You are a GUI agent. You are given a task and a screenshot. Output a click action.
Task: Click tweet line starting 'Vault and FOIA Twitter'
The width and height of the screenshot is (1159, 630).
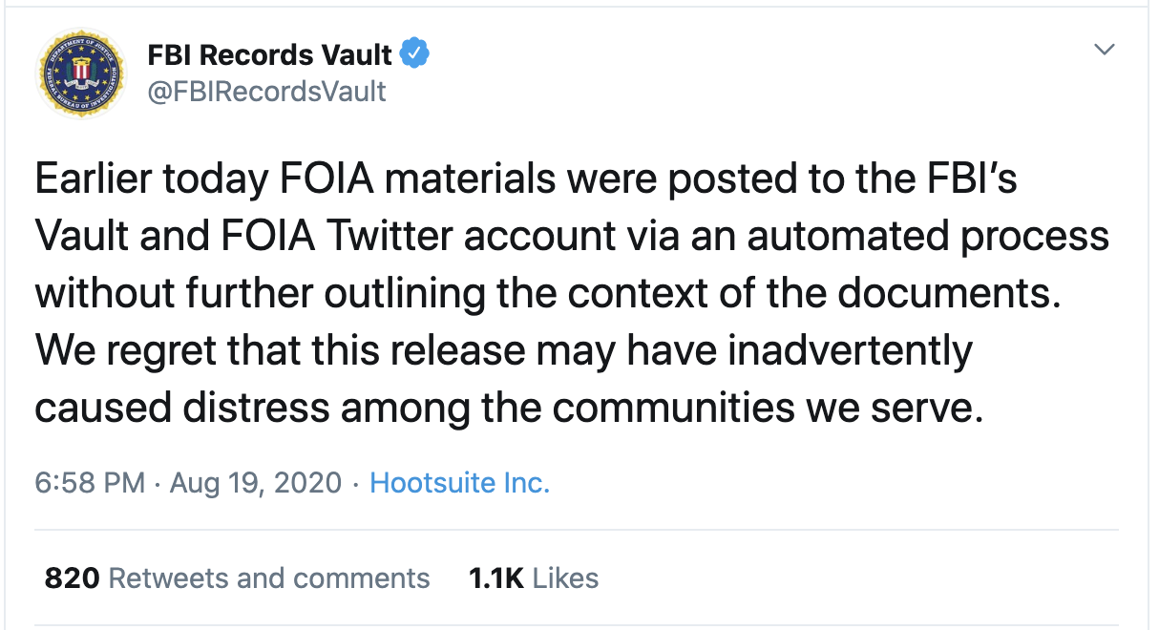pyautogui.click(x=571, y=236)
